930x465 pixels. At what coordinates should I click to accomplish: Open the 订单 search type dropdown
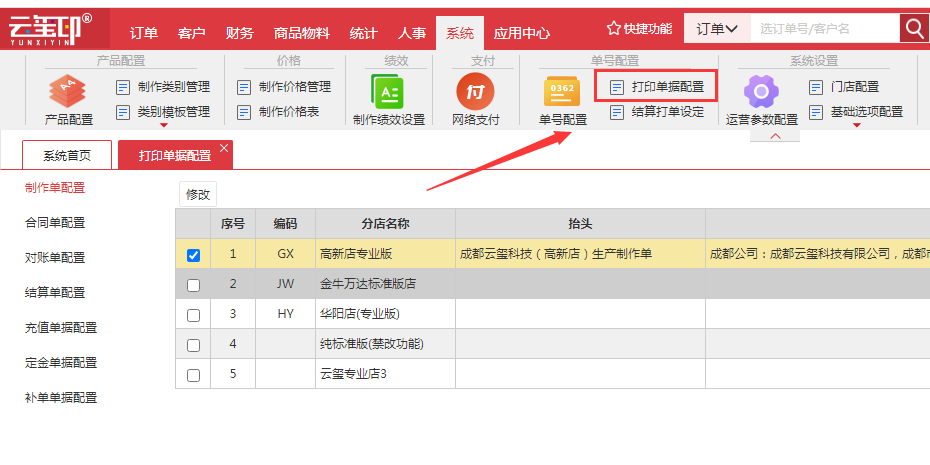pyautogui.click(x=717, y=29)
